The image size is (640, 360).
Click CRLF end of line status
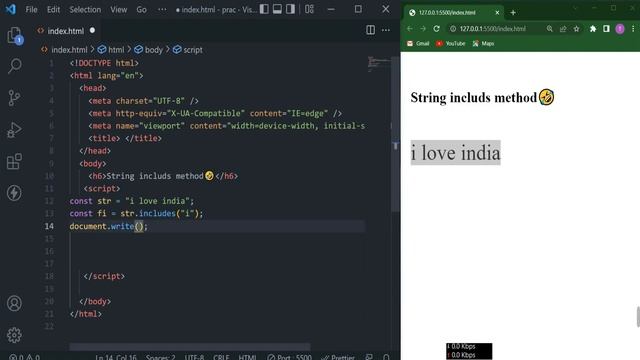point(221,357)
